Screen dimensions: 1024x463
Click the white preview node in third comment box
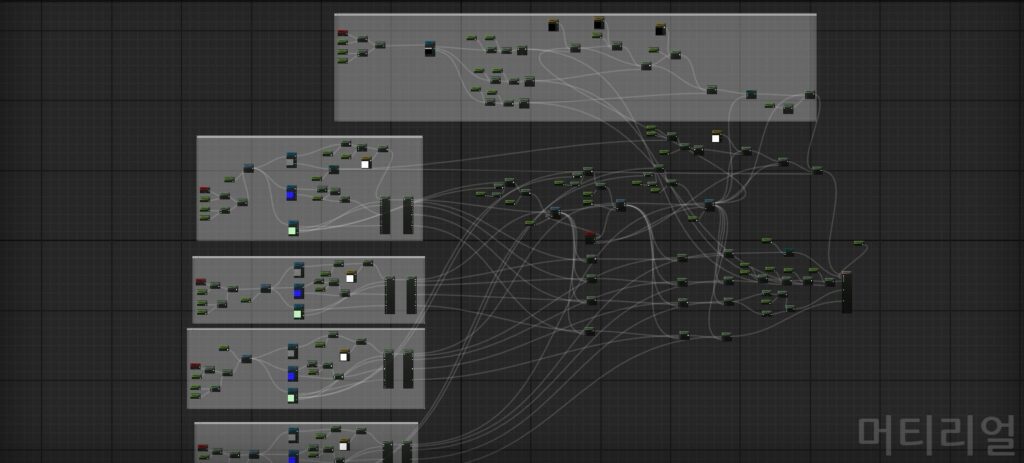tap(350, 277)
